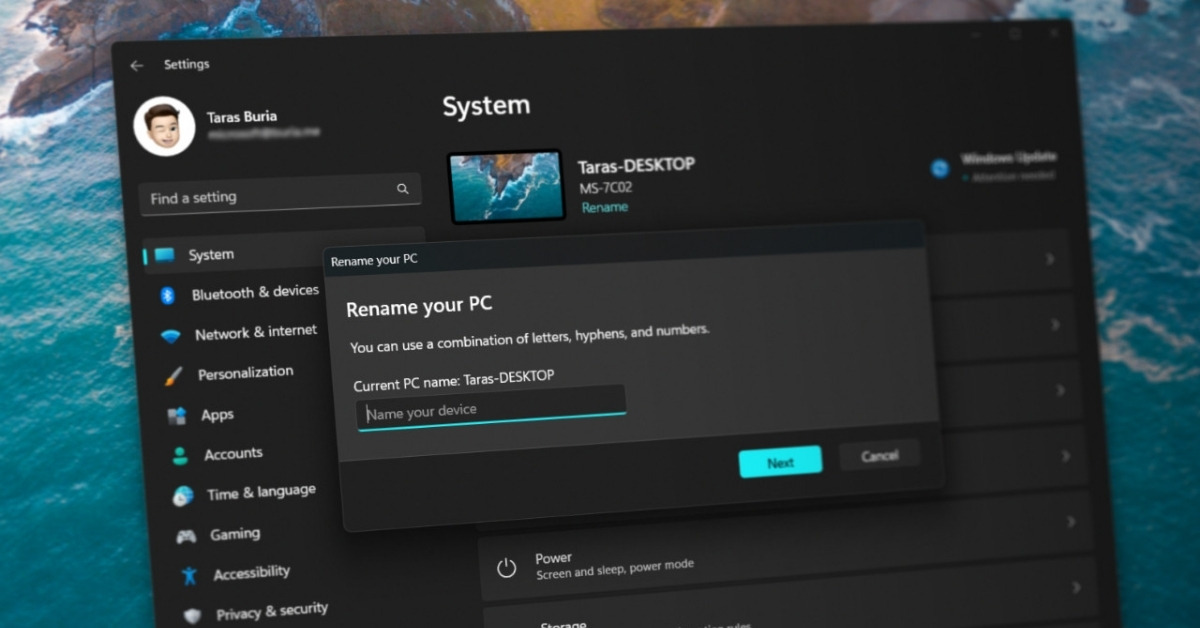Select the System sidebar item
1200x628 pixels.
211,255
